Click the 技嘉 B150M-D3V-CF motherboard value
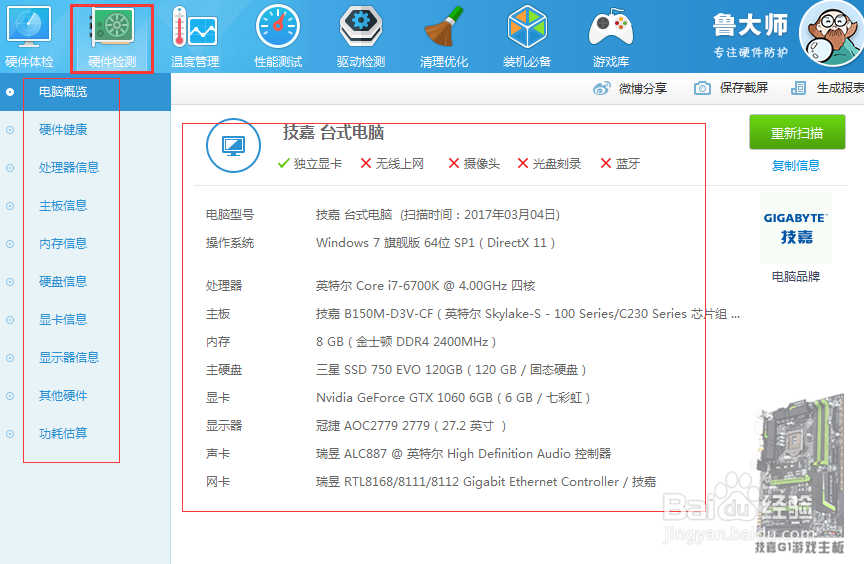This screenshot has height=564, width=864. [x=528, y=314]
